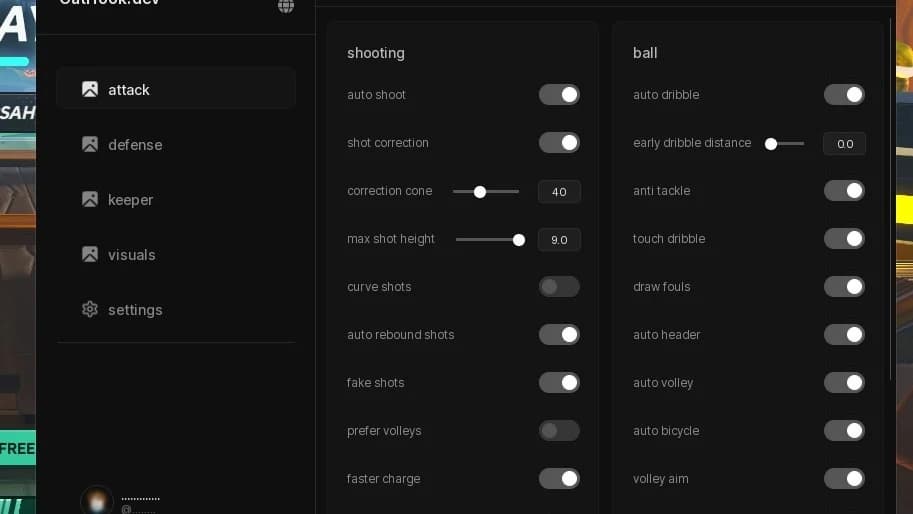Enable prefer volleys
Image resolution: width=913 pixels, height=514 pixels.
(x=559, y=431)
